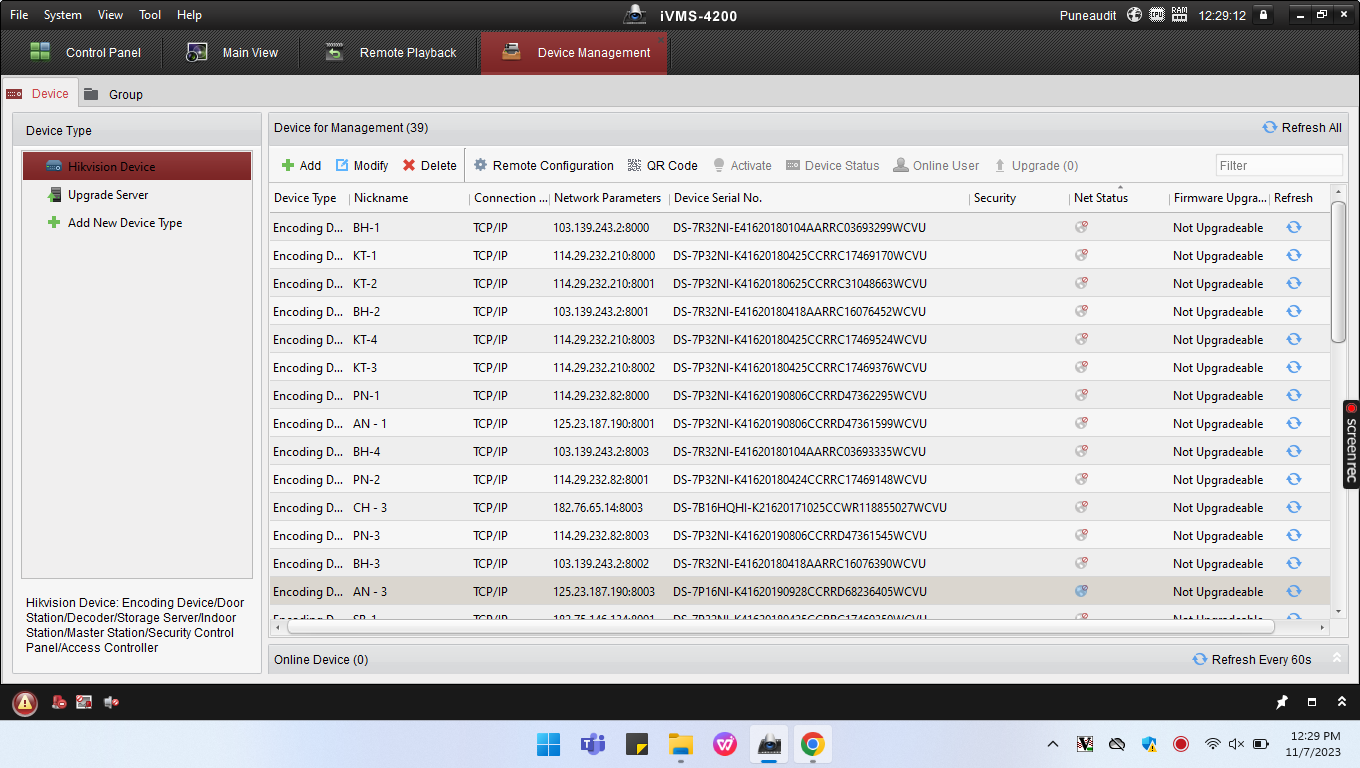Image resolution: width=1360 pixels, height=768 pixels.
Task: Click the network status globe icon in the title bar
Action: 1134,15
